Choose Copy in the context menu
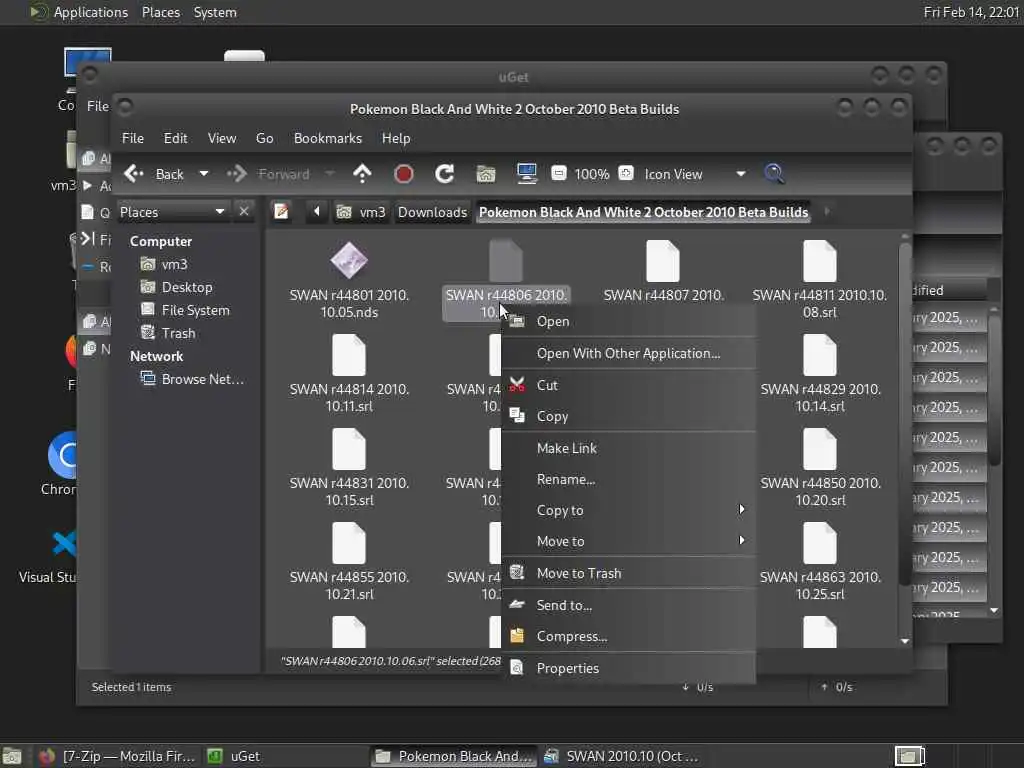This screenshot has height=768, width=1024. click(x=629, y=416)
